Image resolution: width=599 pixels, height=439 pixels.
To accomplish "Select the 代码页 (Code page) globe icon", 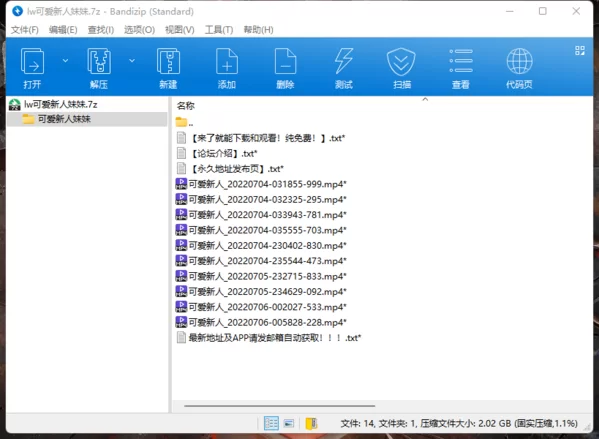I will click(x=519, y=61).
